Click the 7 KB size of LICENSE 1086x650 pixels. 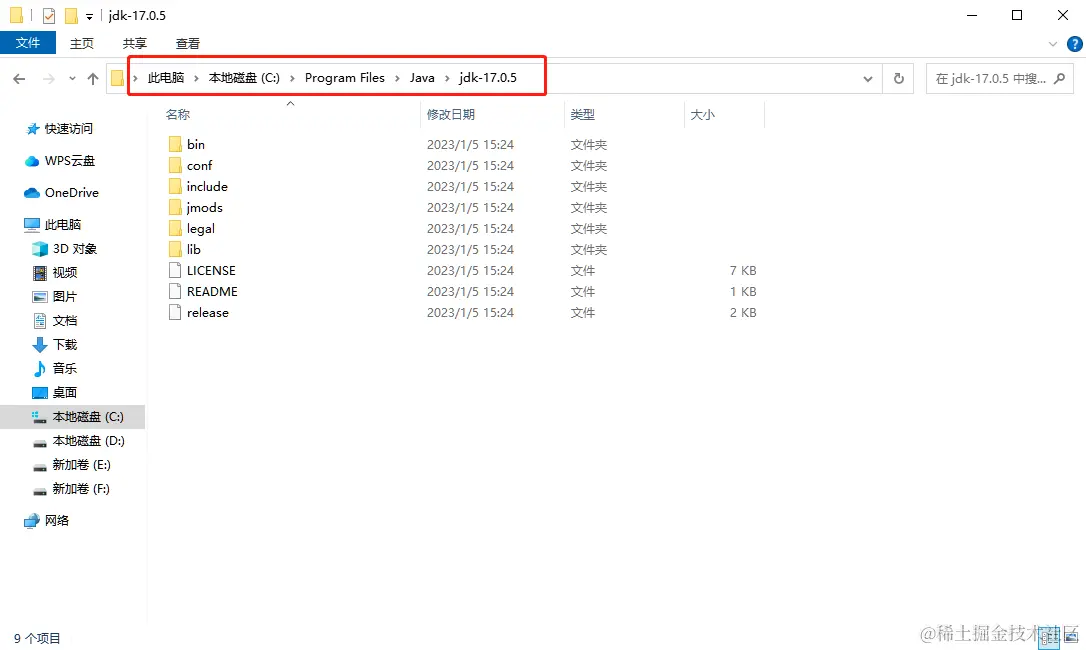tap(742, 270)
